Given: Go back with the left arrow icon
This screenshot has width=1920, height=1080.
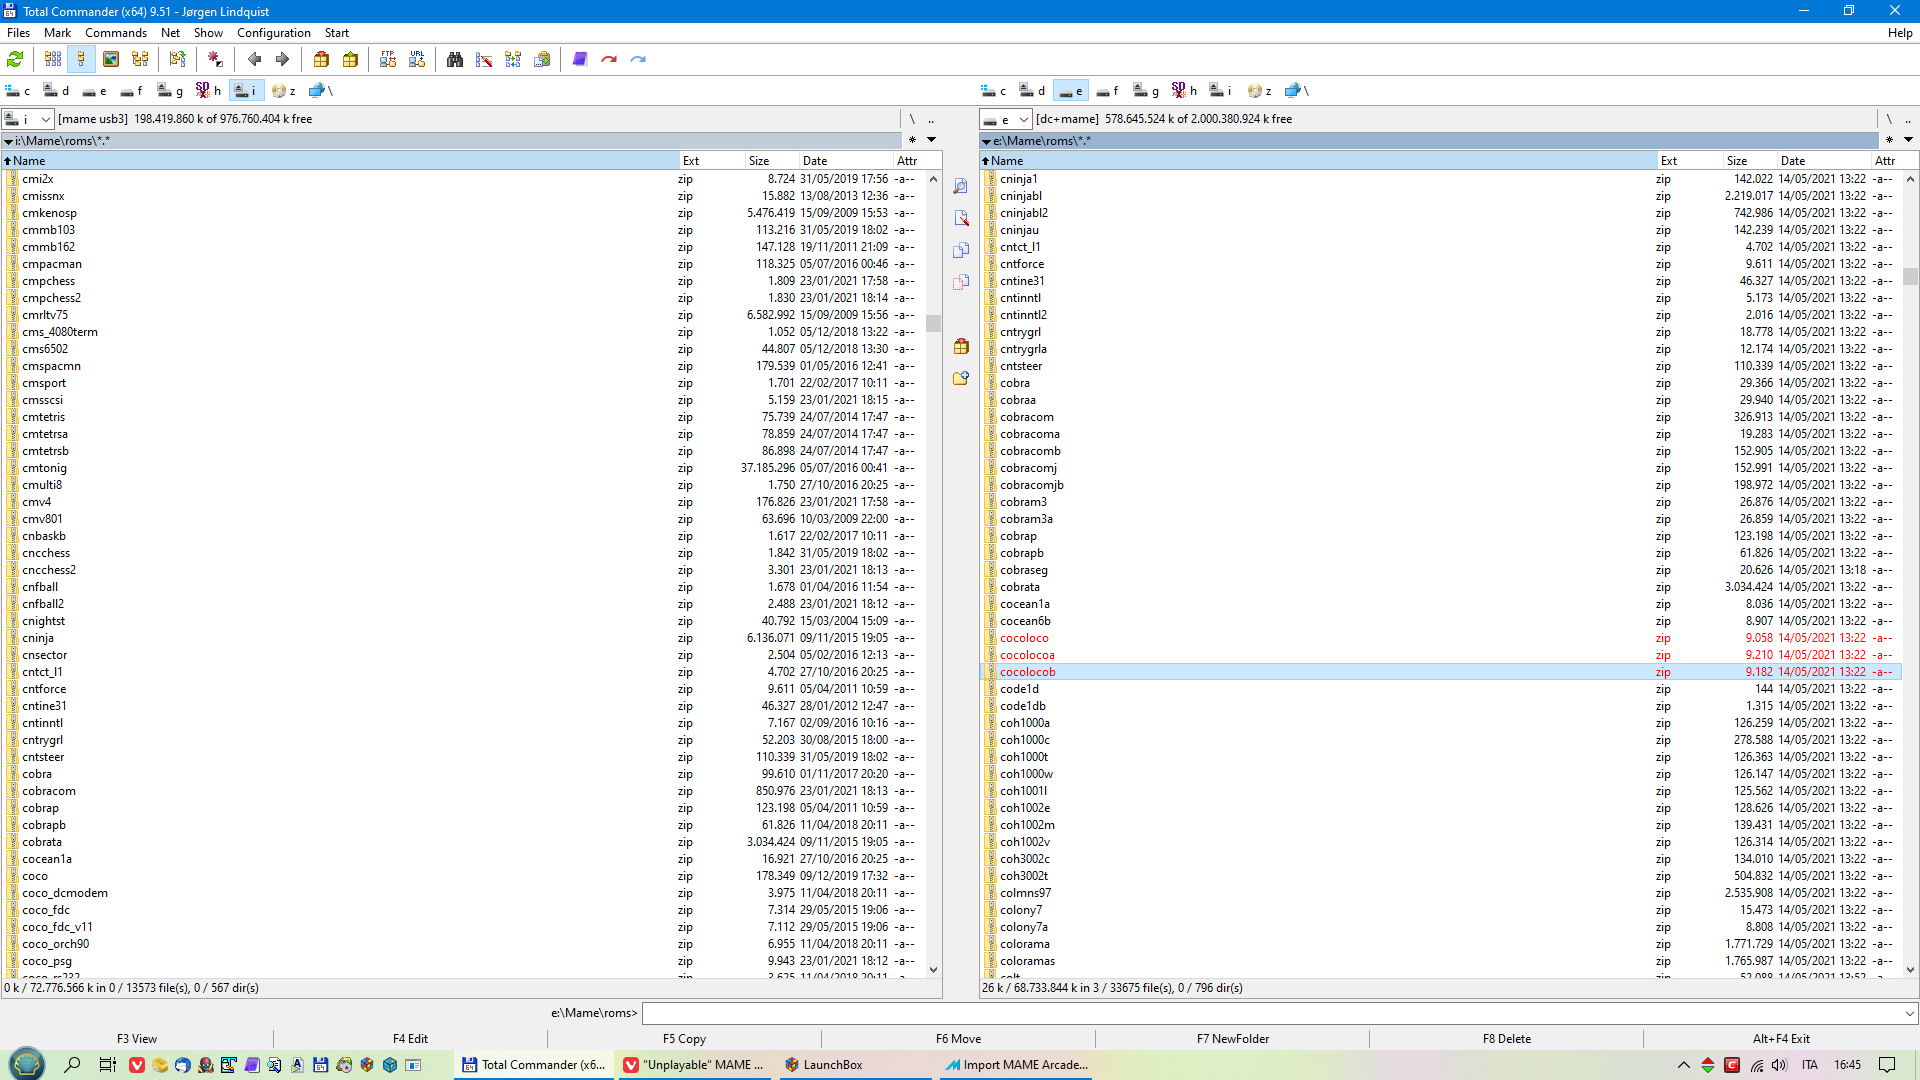Looking at the screenshot, I should (x=254, y=59).
